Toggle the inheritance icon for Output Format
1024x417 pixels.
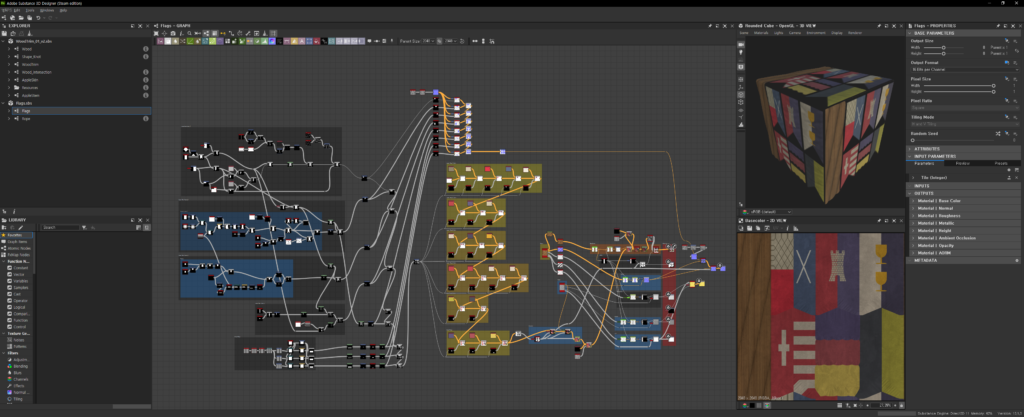click(1005, 62)
